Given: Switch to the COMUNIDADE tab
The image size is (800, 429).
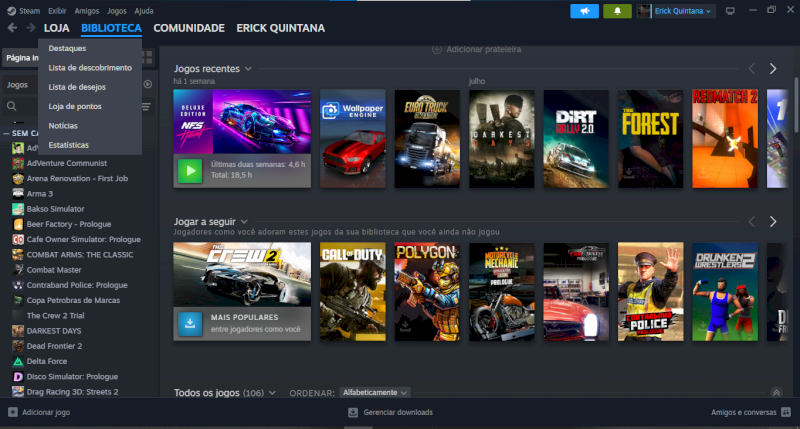Looking at the screenshot, I should pyautogui.click(x=189, y=28).
